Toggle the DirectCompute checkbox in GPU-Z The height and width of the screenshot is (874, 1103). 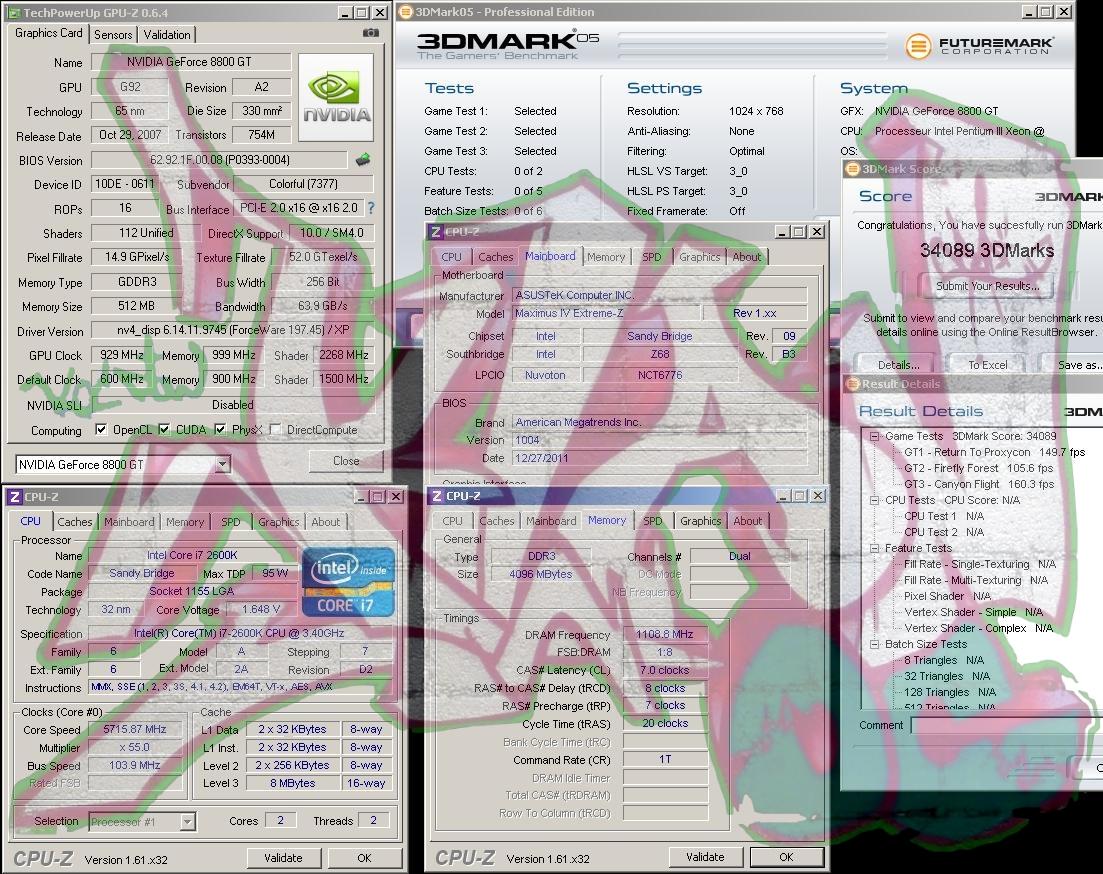[x=275, y=429]
